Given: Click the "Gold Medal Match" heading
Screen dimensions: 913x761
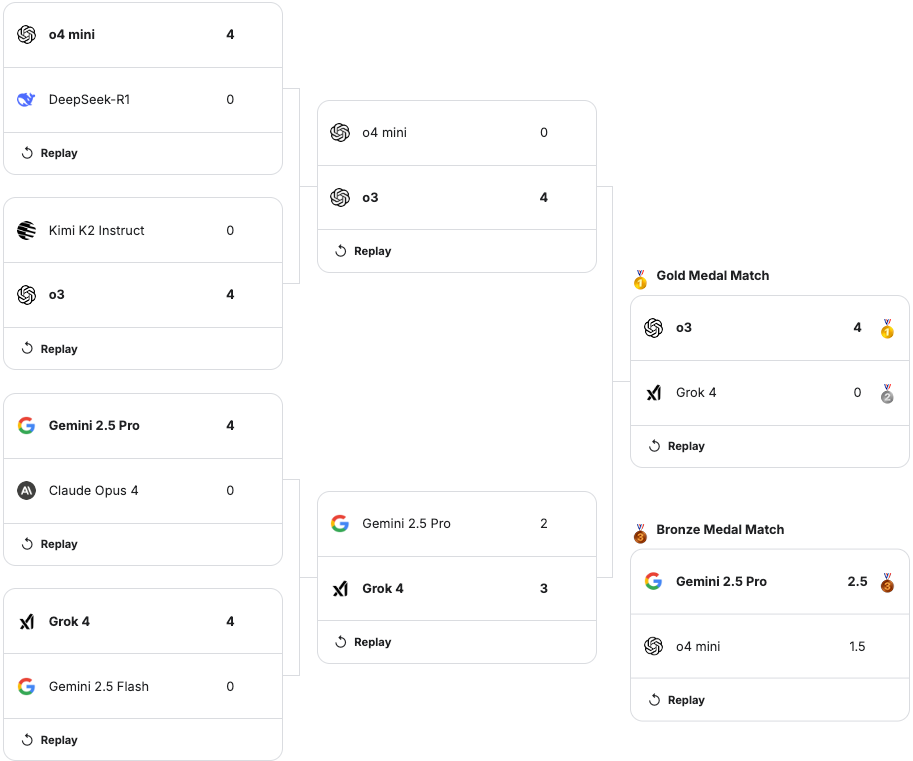Looking at the screenshot, I should pos(713,275).
